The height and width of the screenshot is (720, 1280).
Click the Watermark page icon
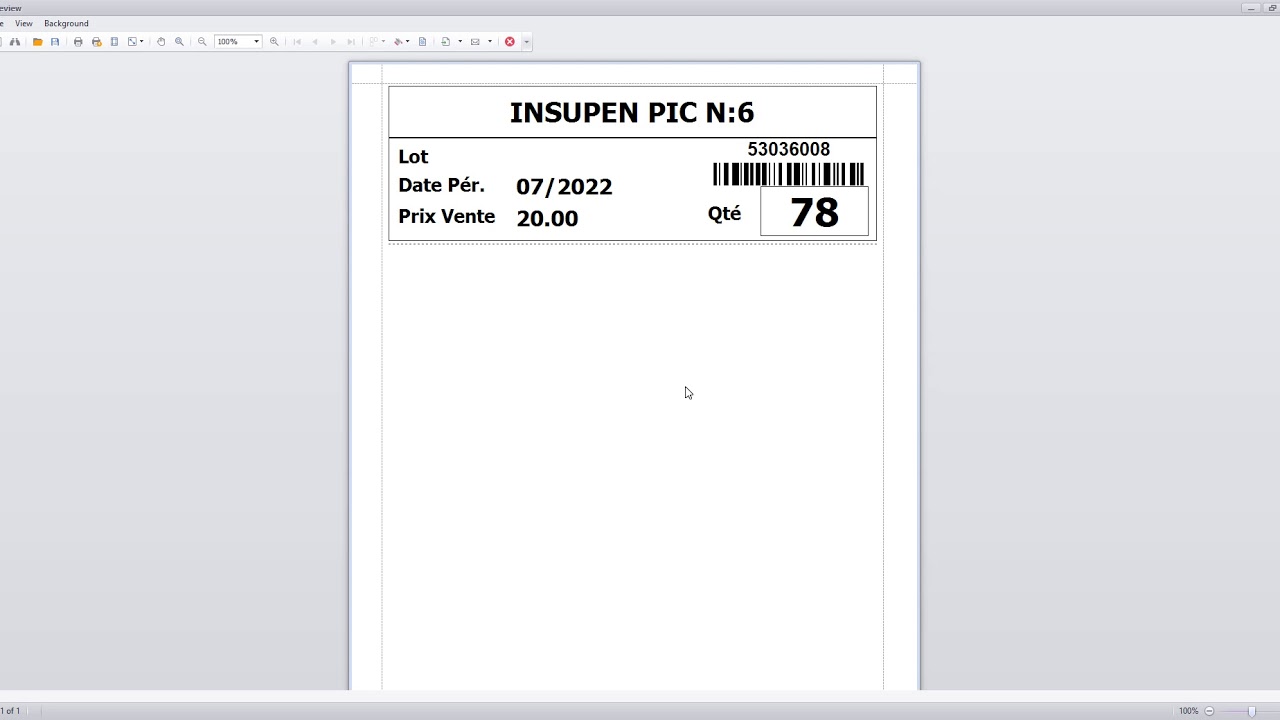click(422, 42)
